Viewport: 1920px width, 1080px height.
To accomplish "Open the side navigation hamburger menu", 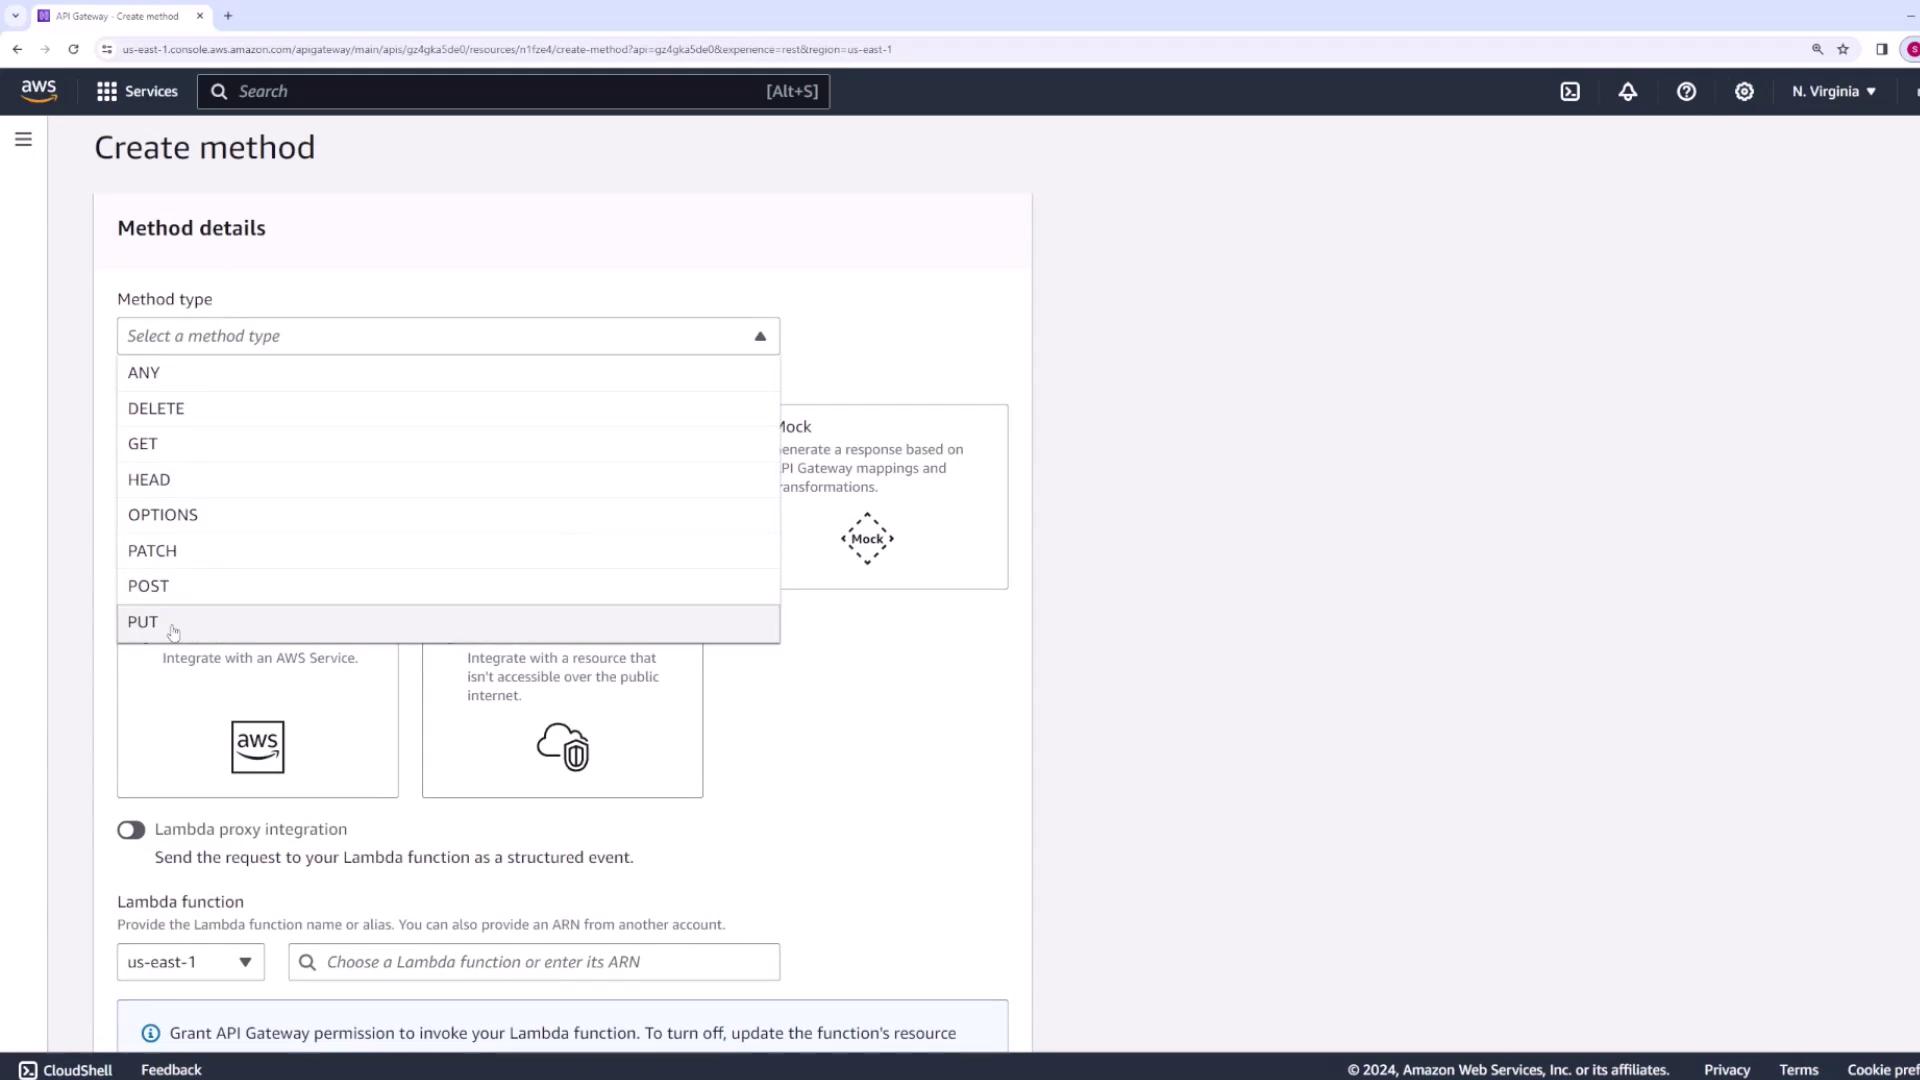I will coord(23,139).
